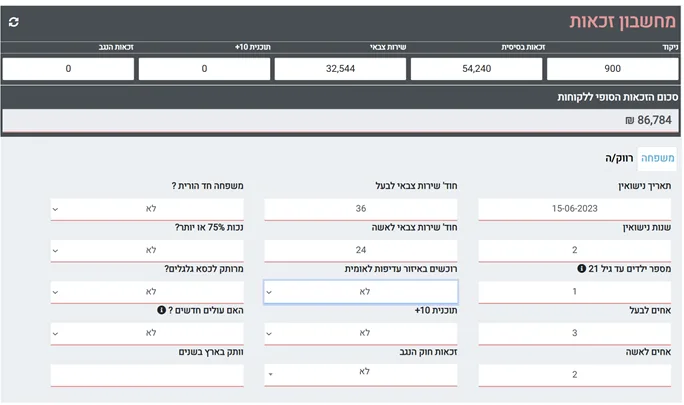The height and width of the screenshot is (405, 684).
Task: Expand the תוכנית +10 dropdown
Action: pyautogui.click(x=361, y=333)
